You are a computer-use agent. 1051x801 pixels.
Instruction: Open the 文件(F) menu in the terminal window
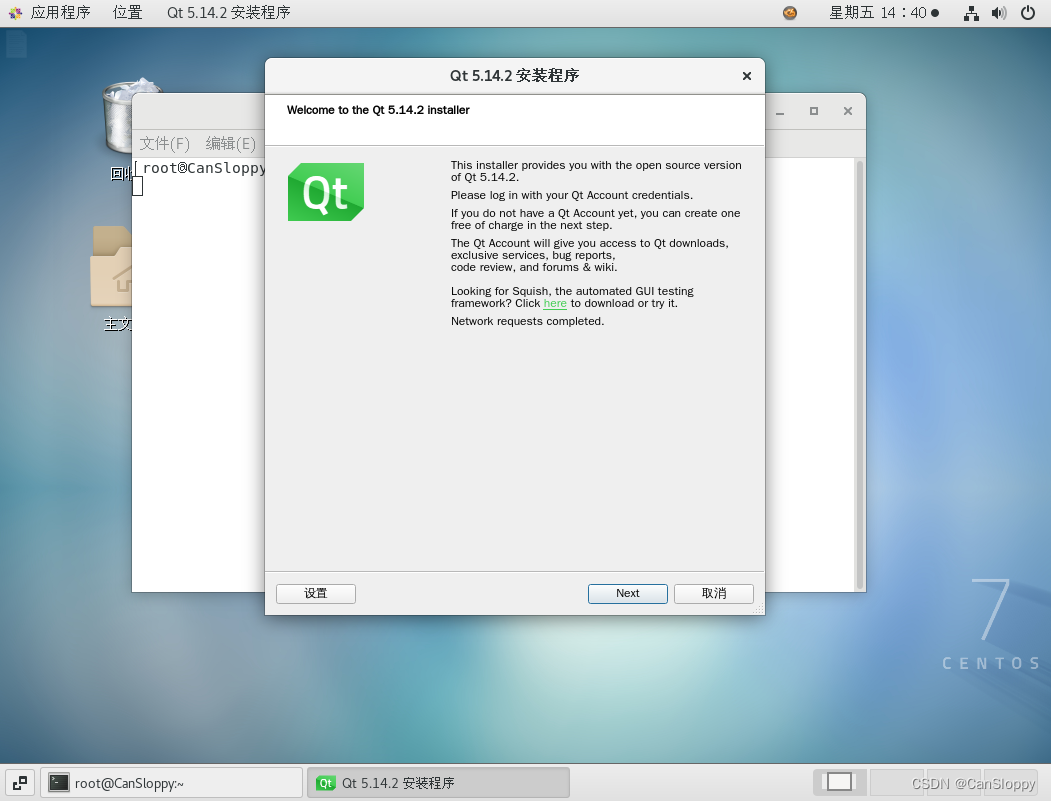(163, 144)
